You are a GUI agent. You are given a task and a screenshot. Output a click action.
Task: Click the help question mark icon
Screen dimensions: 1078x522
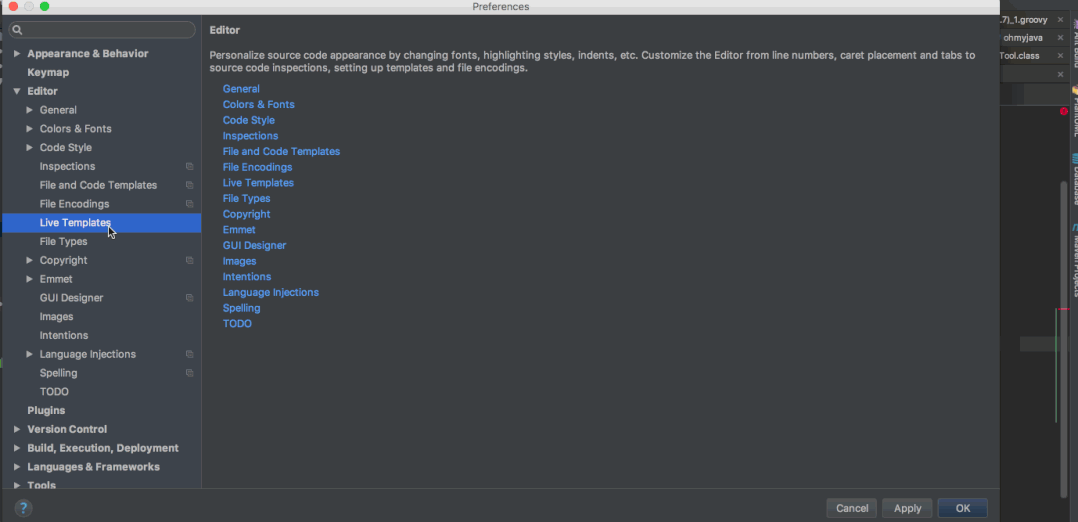pos(23,508)
